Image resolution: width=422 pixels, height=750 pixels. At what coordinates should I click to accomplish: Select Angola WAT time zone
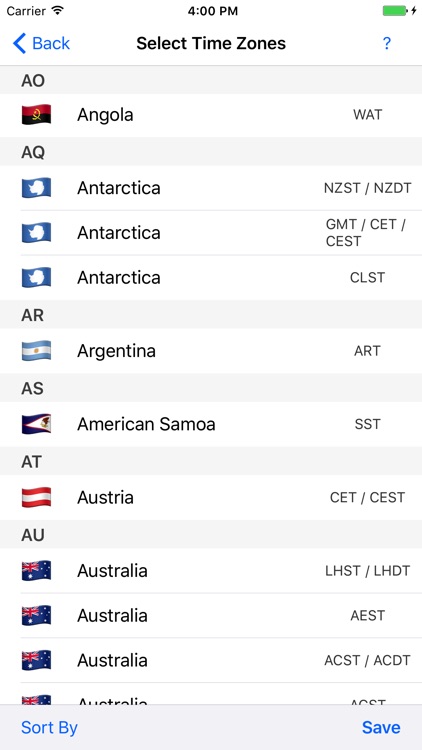coord(211,115)
